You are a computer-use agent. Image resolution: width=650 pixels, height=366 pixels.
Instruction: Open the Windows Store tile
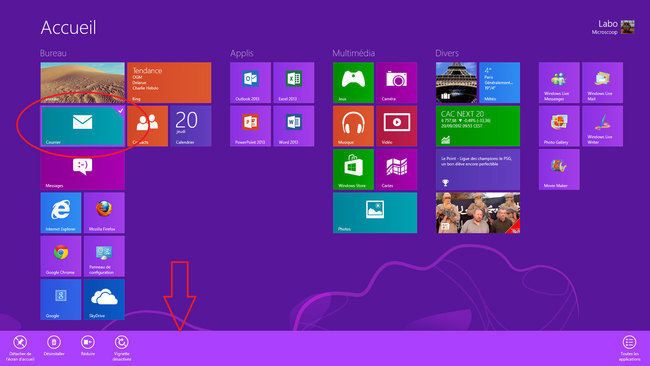pos(353,170)
